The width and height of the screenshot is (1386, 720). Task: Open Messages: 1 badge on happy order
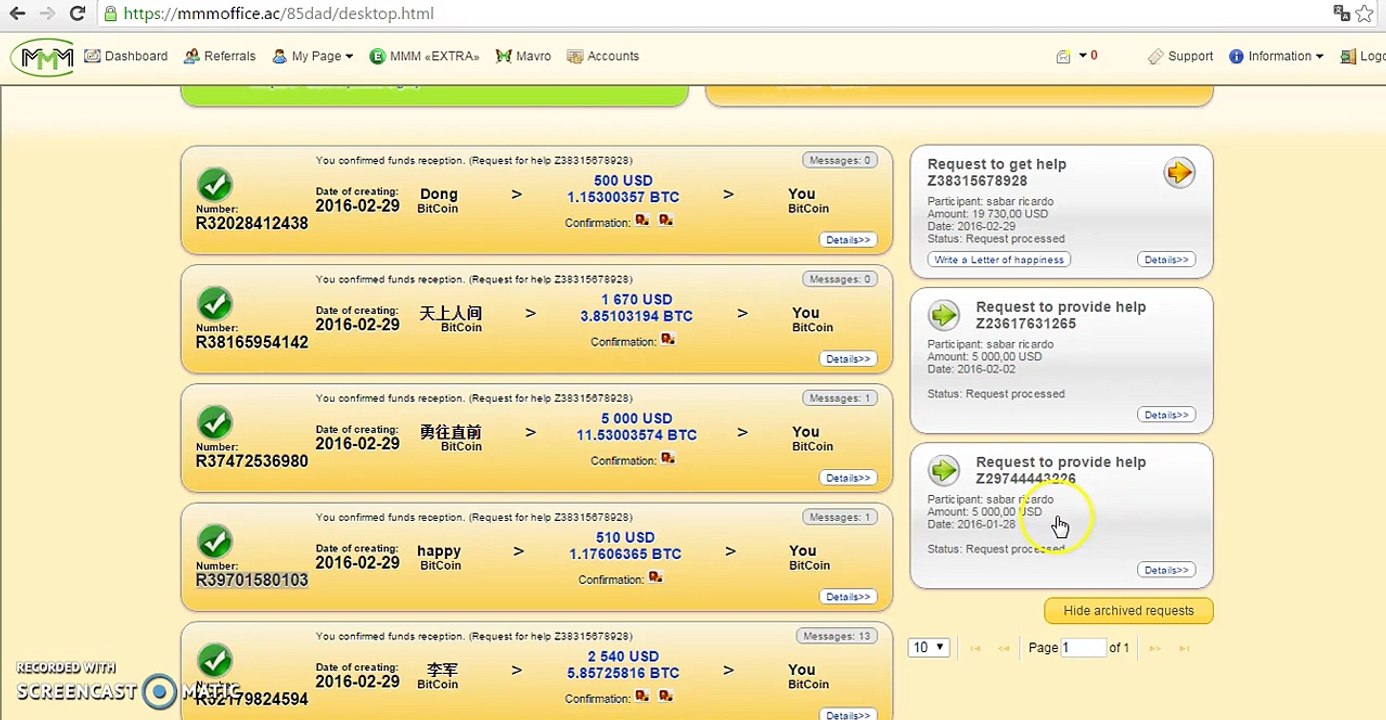[840, 517]
